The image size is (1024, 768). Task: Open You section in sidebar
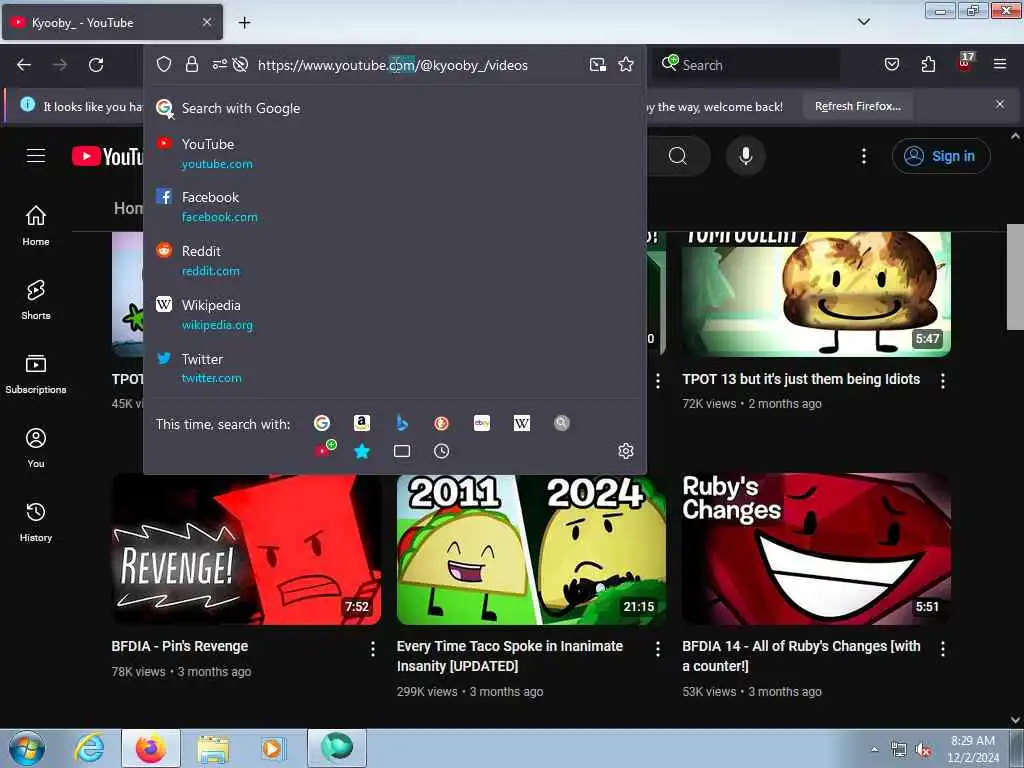tap(36, 447)
